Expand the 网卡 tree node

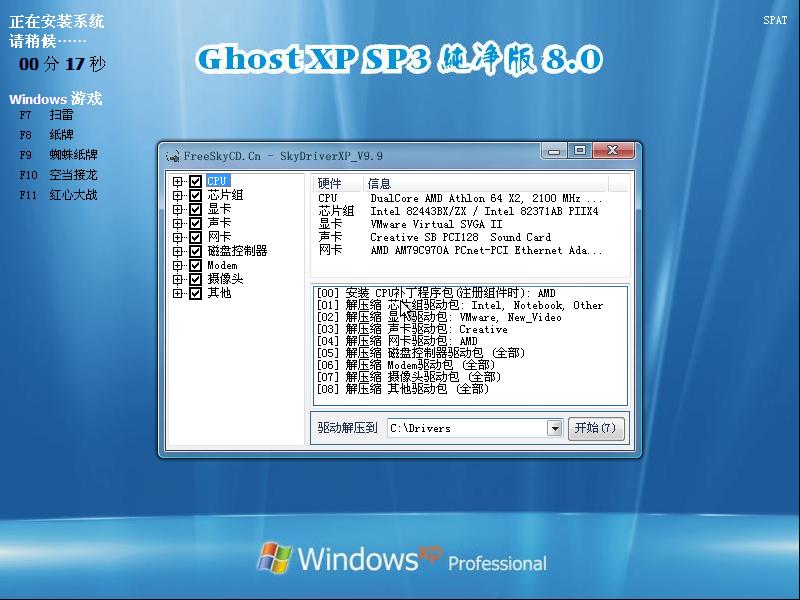[x=178, y=237]
